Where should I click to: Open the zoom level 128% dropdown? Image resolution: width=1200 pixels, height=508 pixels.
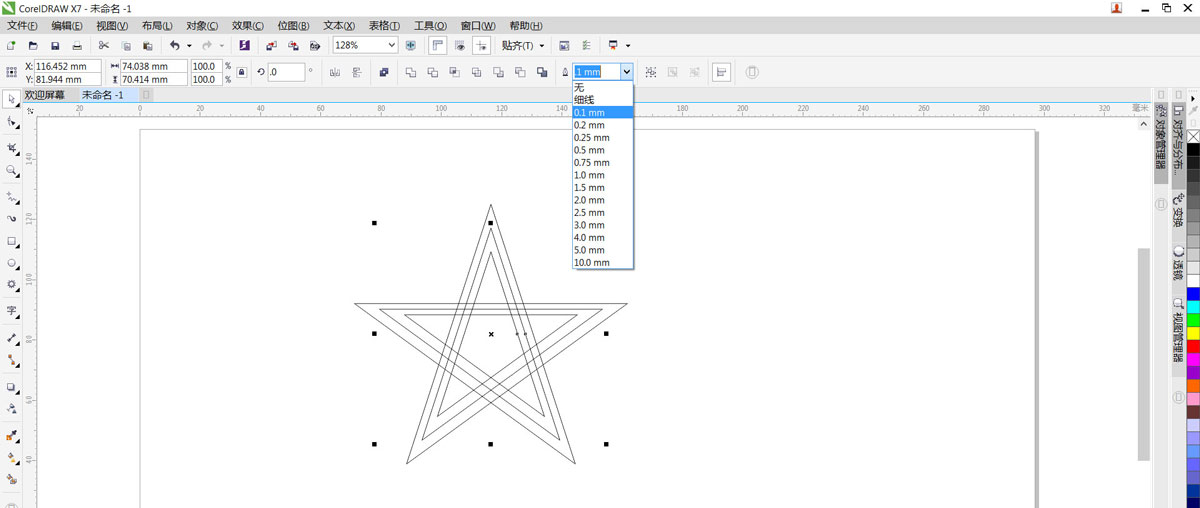391,46
